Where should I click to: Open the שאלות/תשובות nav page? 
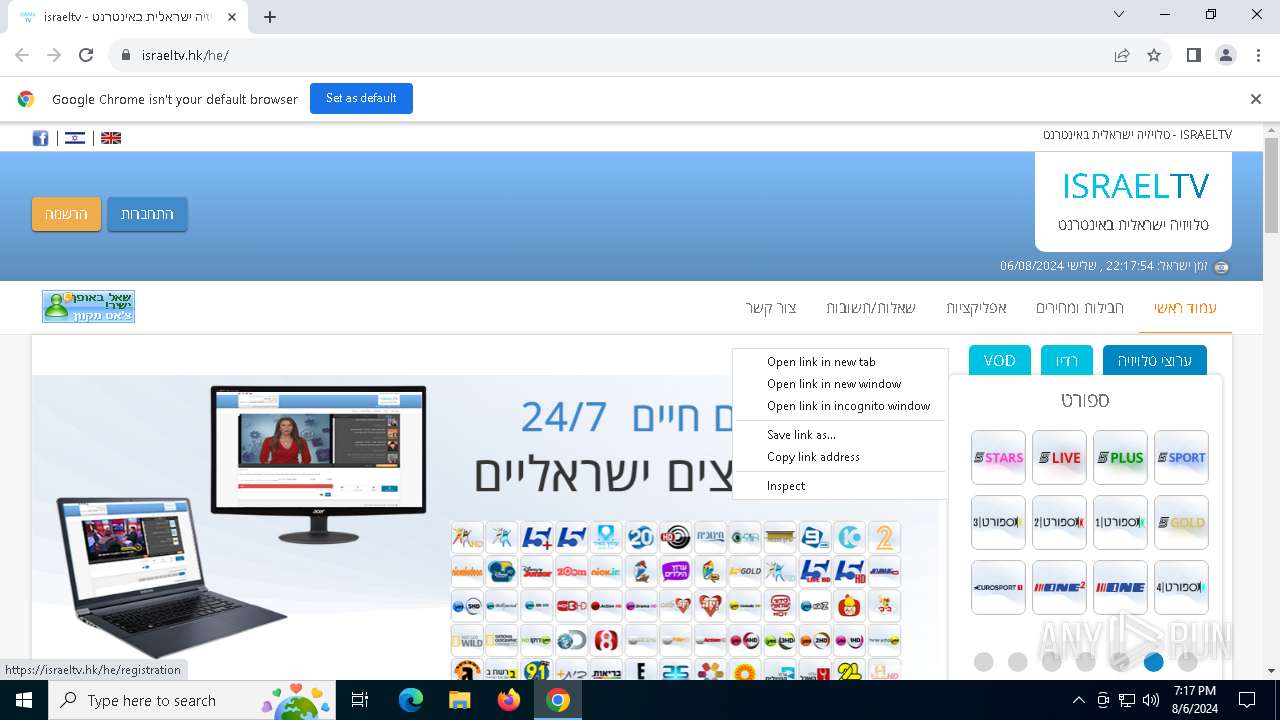pyautogui.click(x=871, y=308)
